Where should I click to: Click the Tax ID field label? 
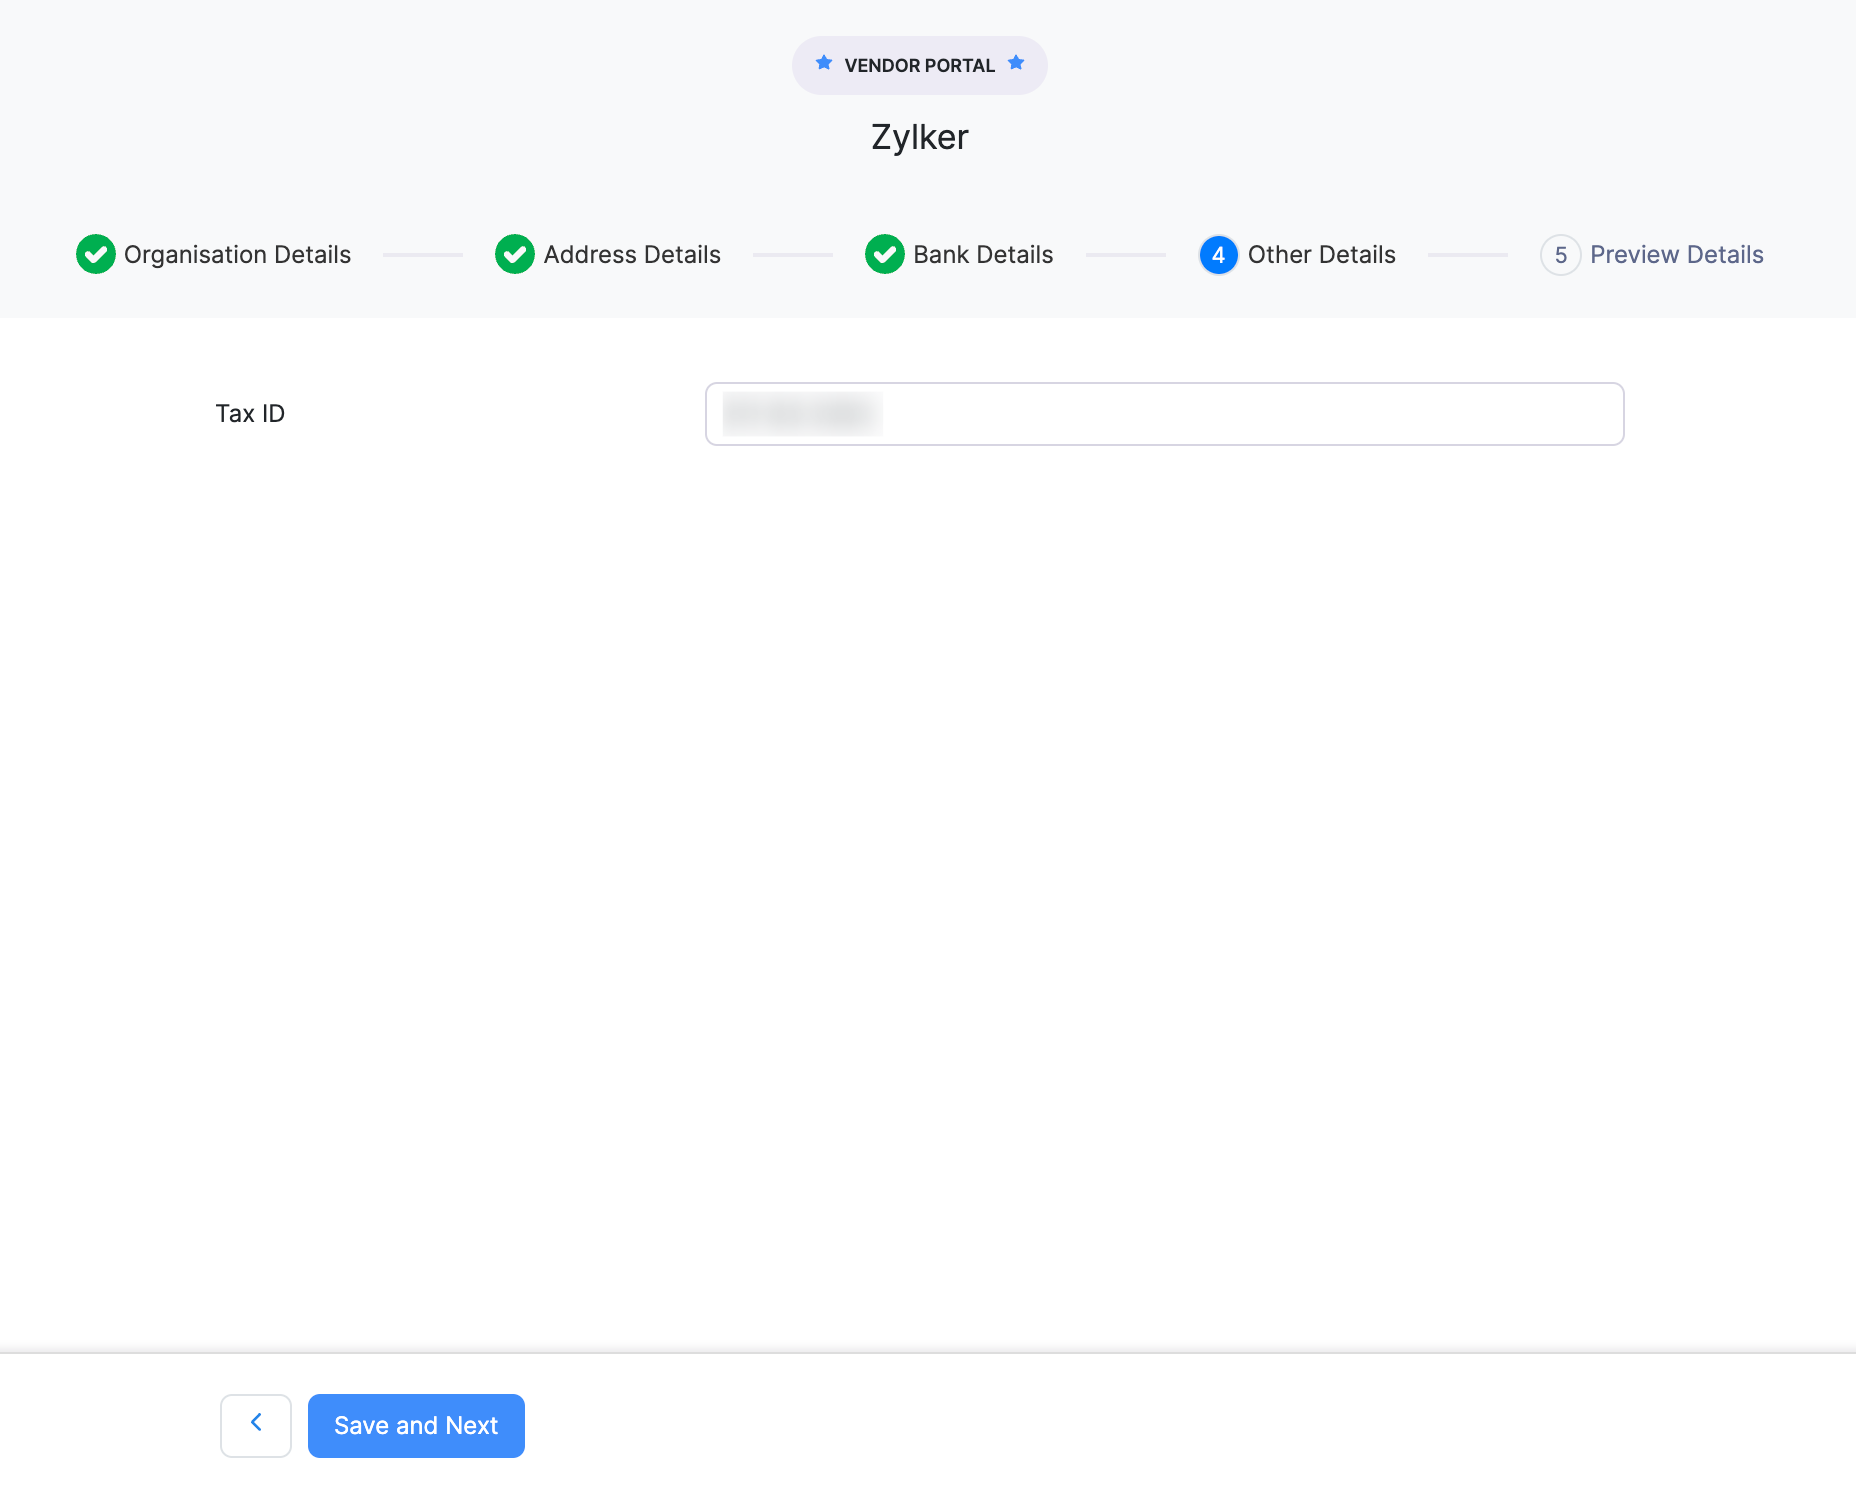[x=250, y=413]
